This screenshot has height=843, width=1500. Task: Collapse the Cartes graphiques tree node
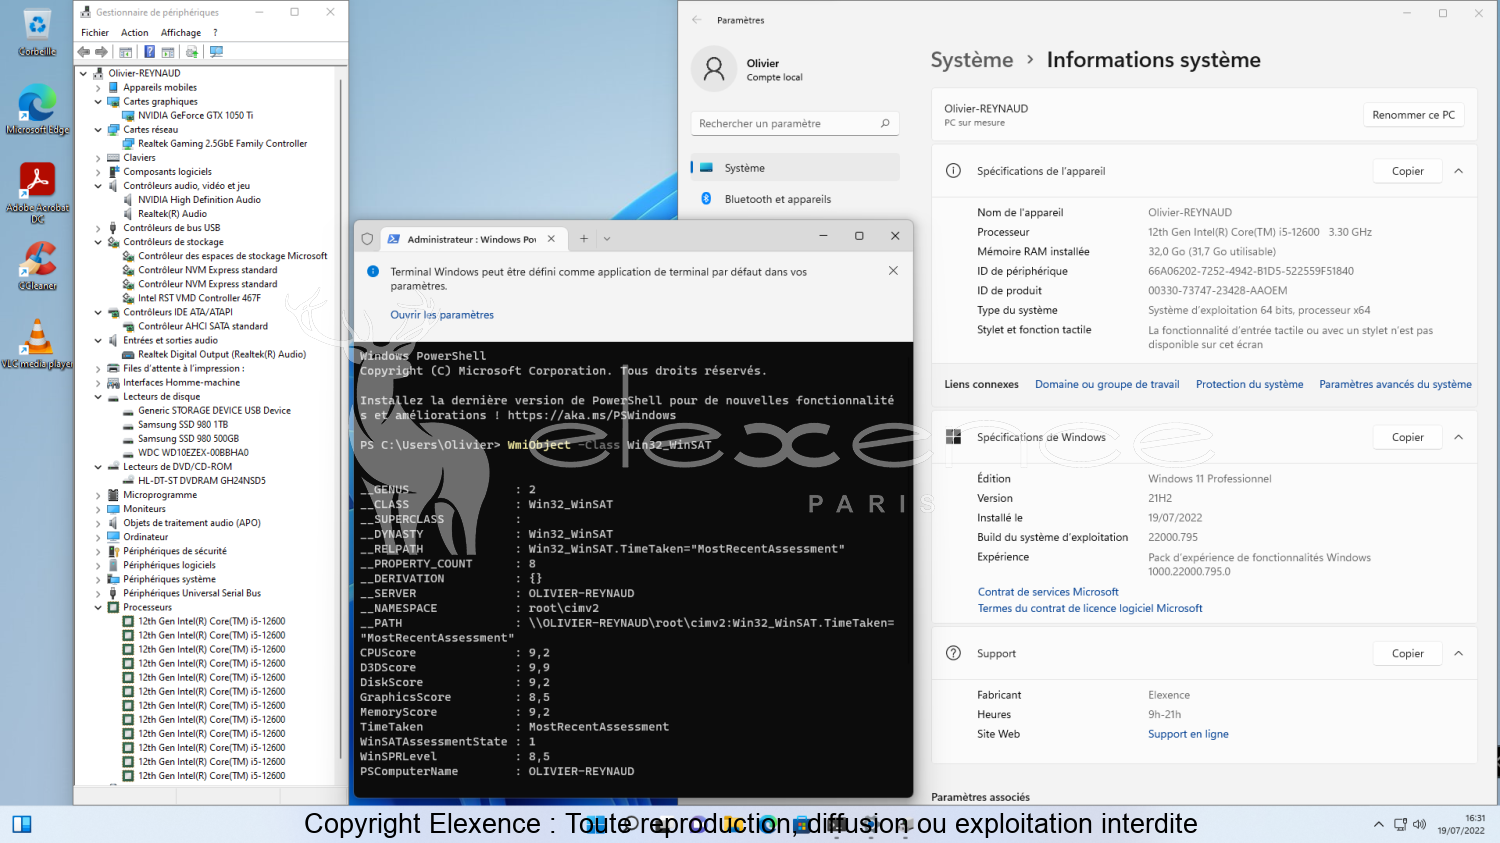[98, 101]
